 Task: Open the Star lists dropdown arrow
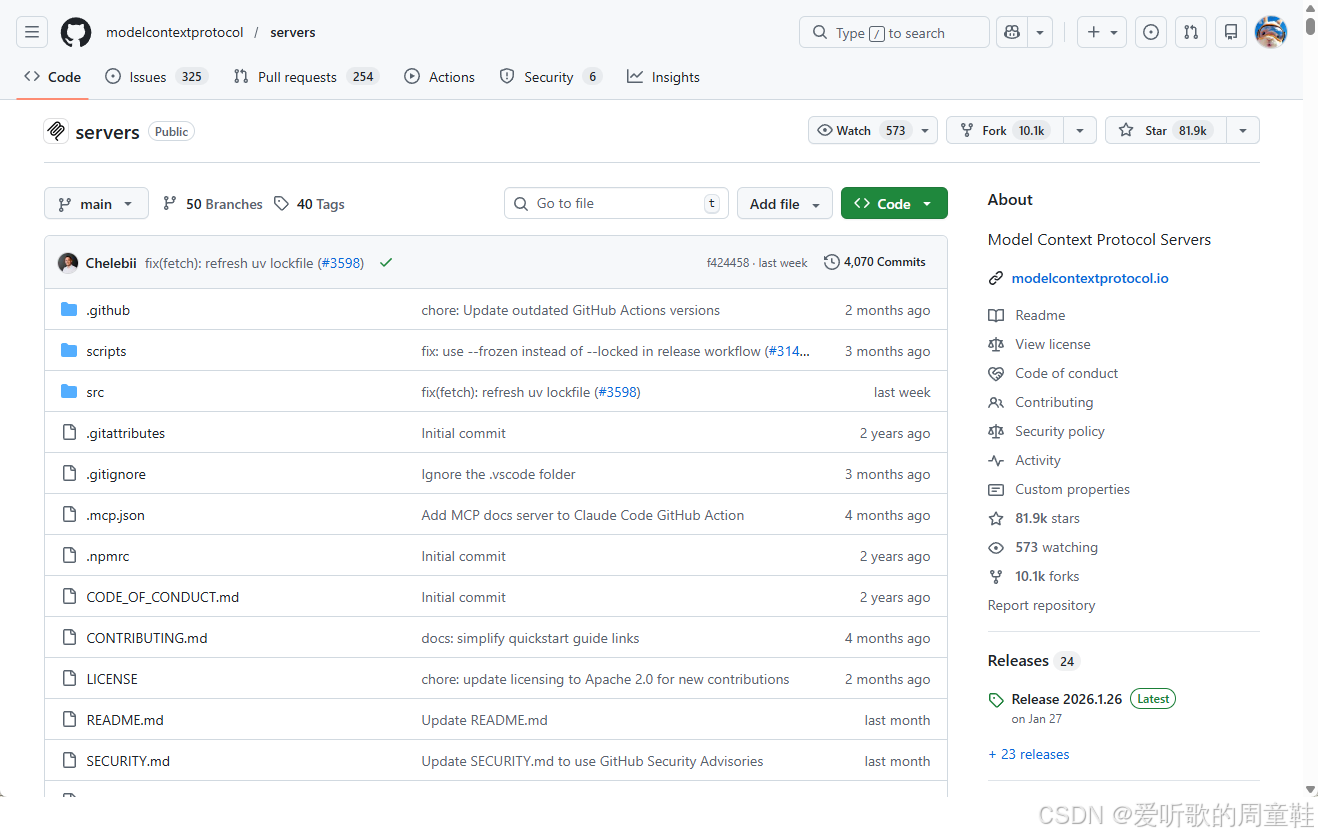pyautogui.click(x=1243, y=131)
